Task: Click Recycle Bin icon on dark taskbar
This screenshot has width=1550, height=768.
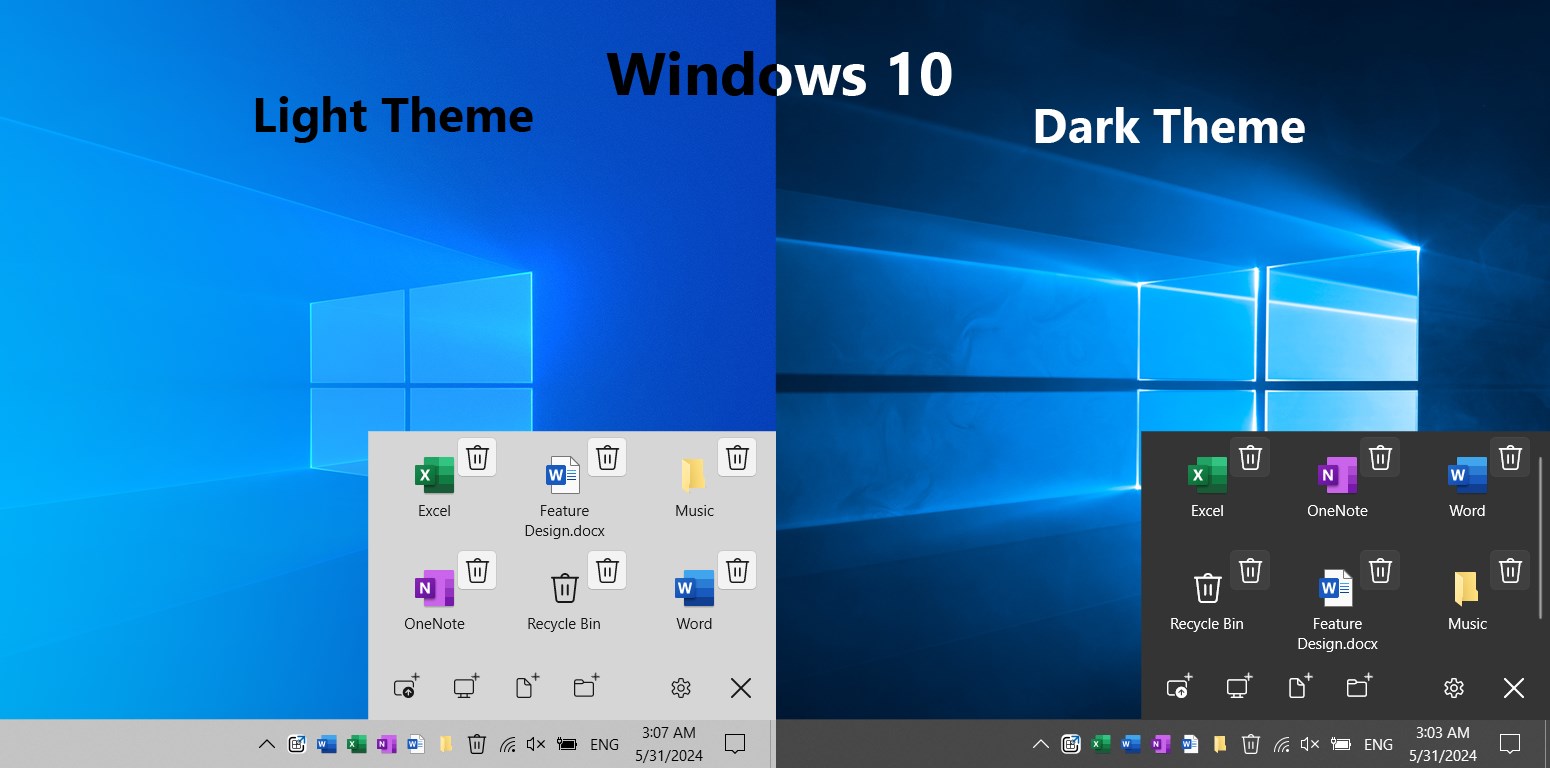Action: tap(1251, 744)
